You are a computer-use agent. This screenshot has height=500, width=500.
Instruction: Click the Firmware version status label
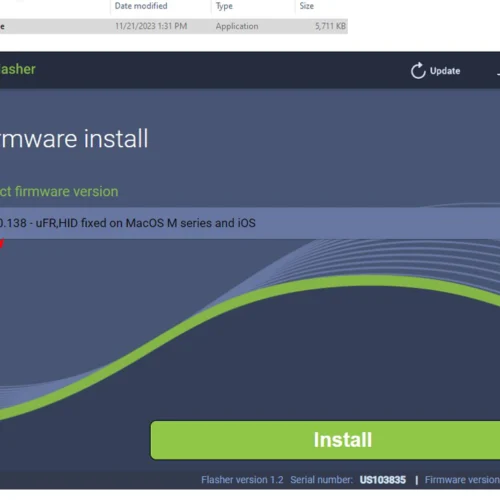(462, 480)
